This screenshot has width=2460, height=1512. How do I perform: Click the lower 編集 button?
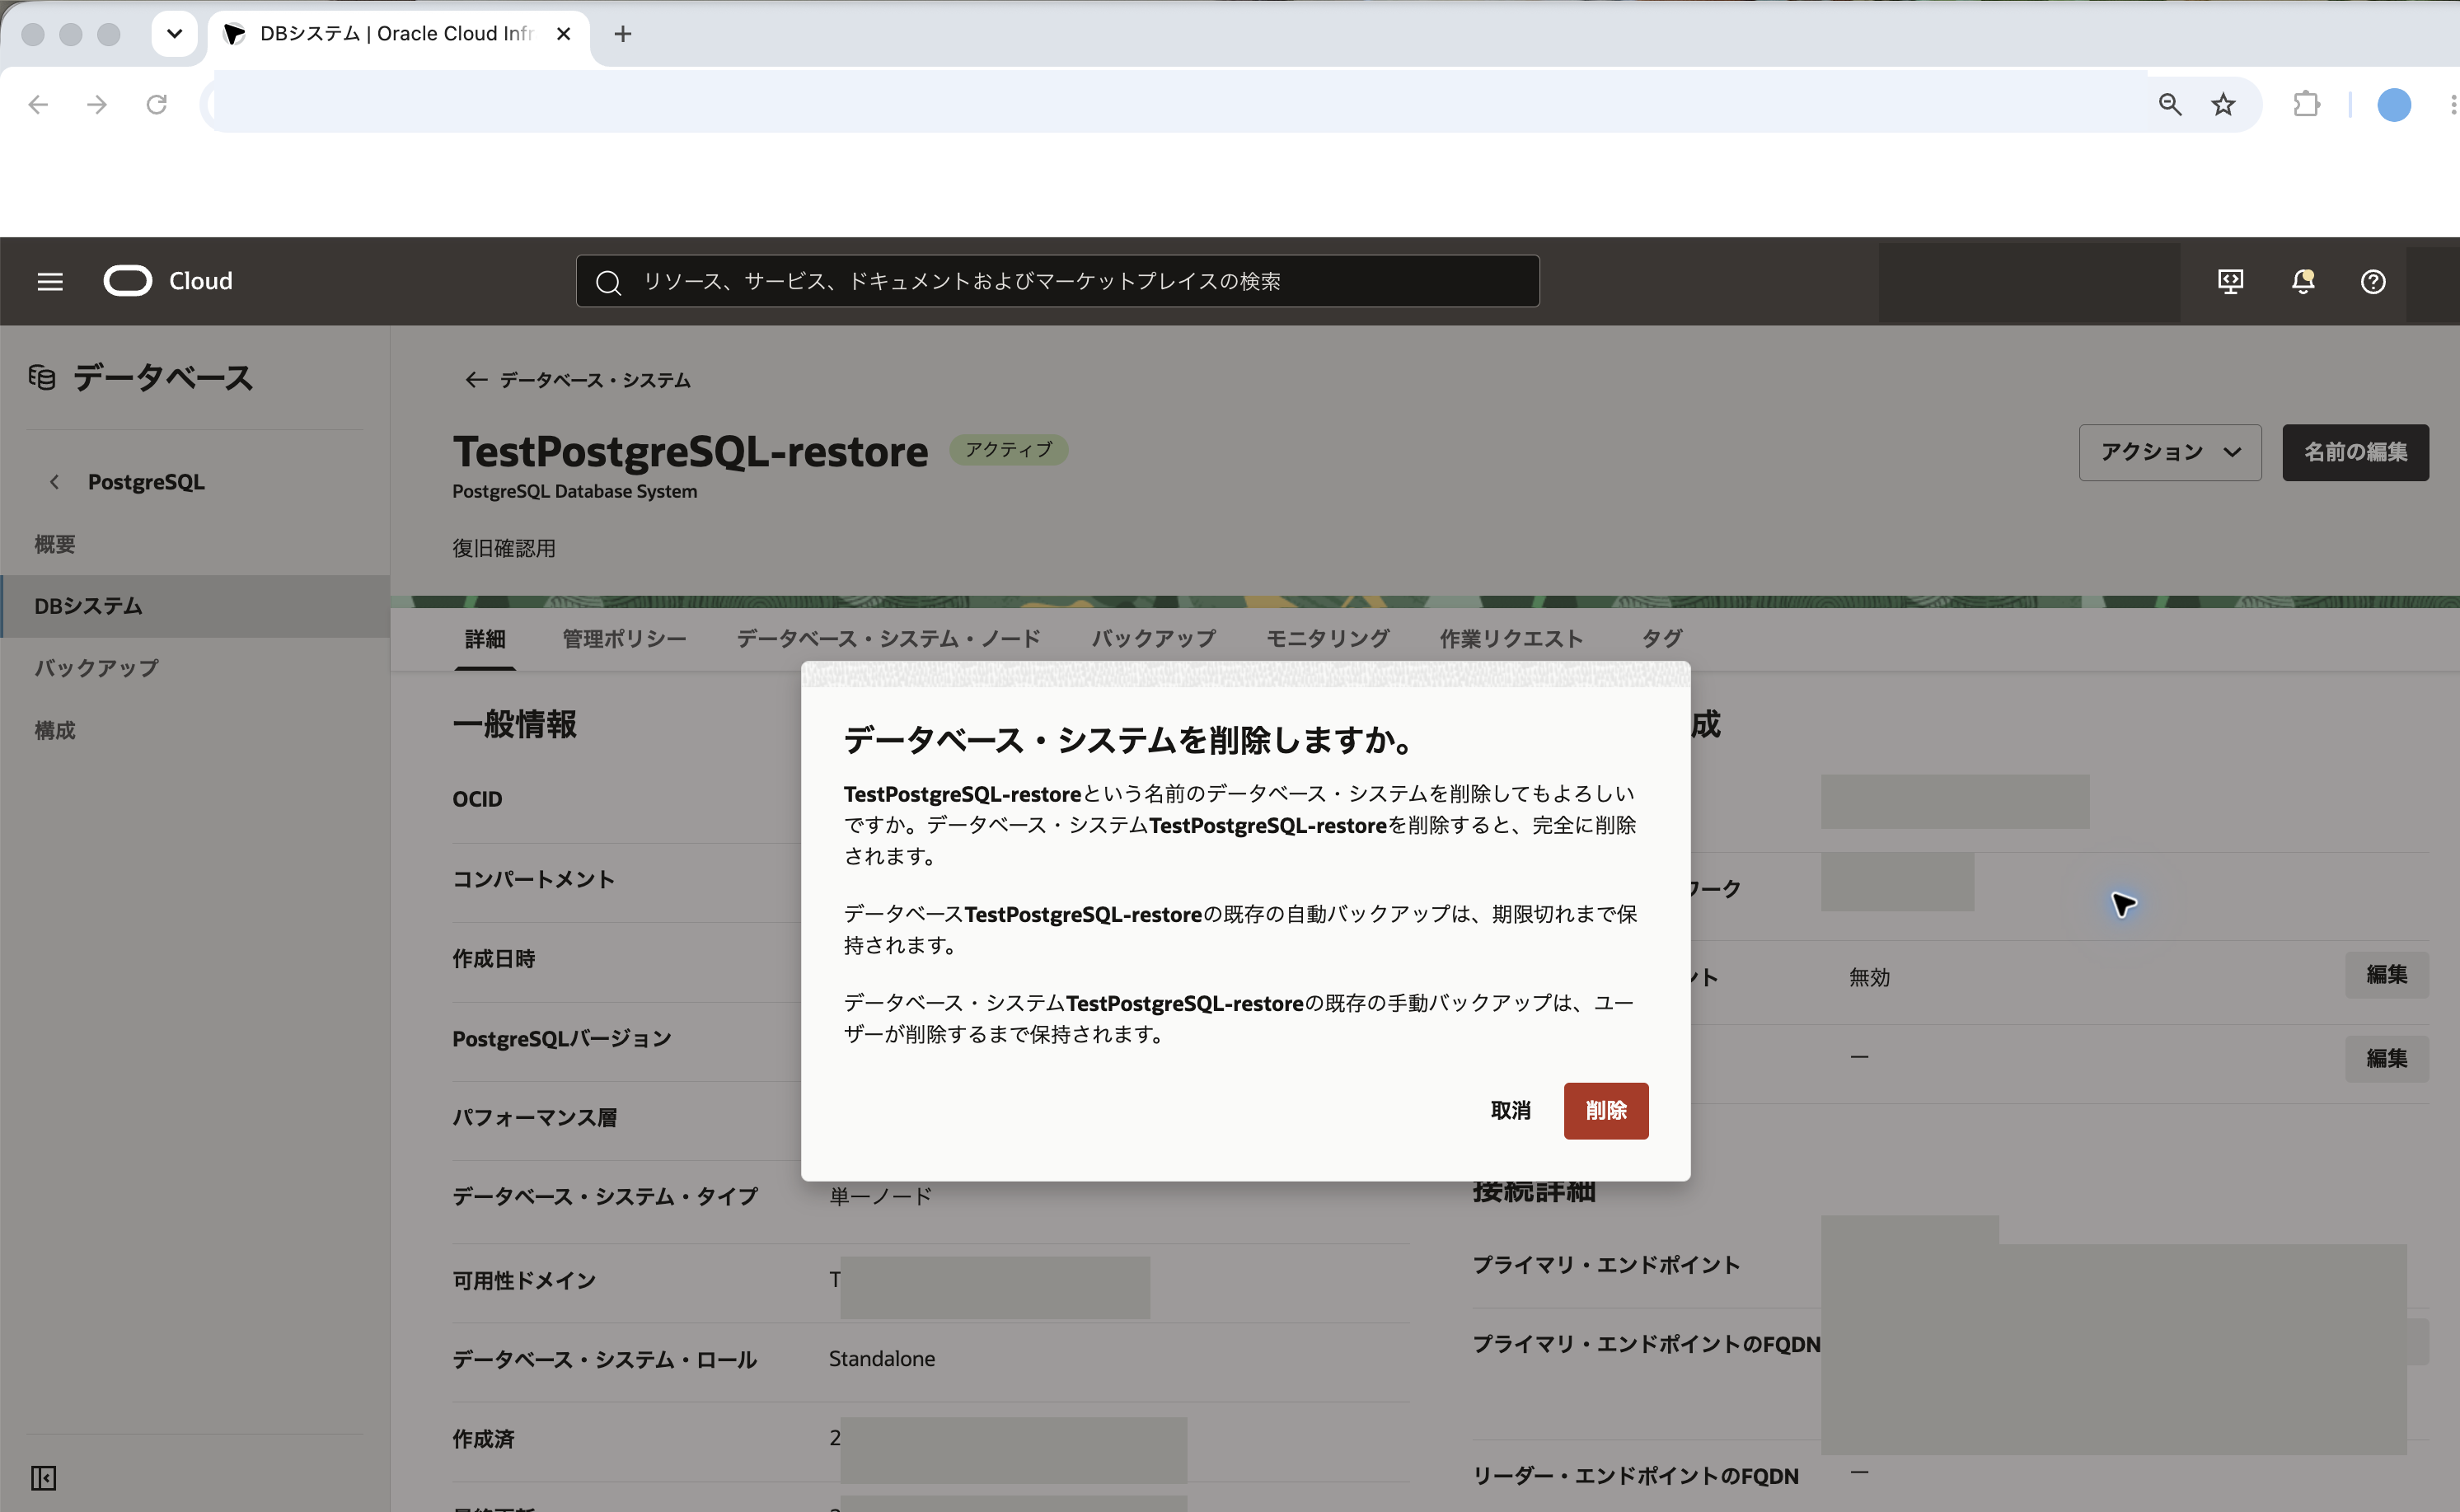(2386, 1058)
